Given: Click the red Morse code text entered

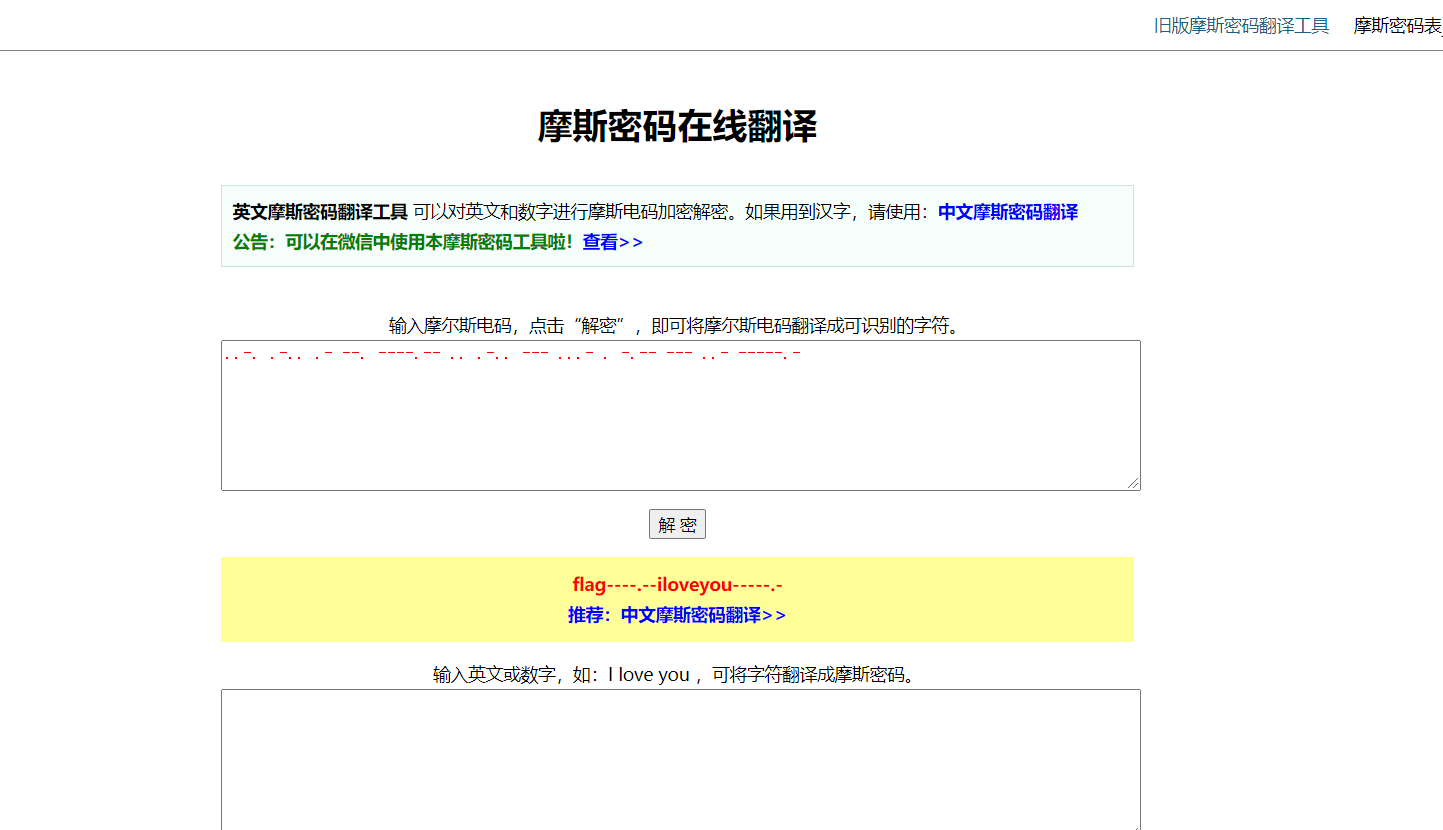Looking at the screenshot, I should [x=512, y=354].
